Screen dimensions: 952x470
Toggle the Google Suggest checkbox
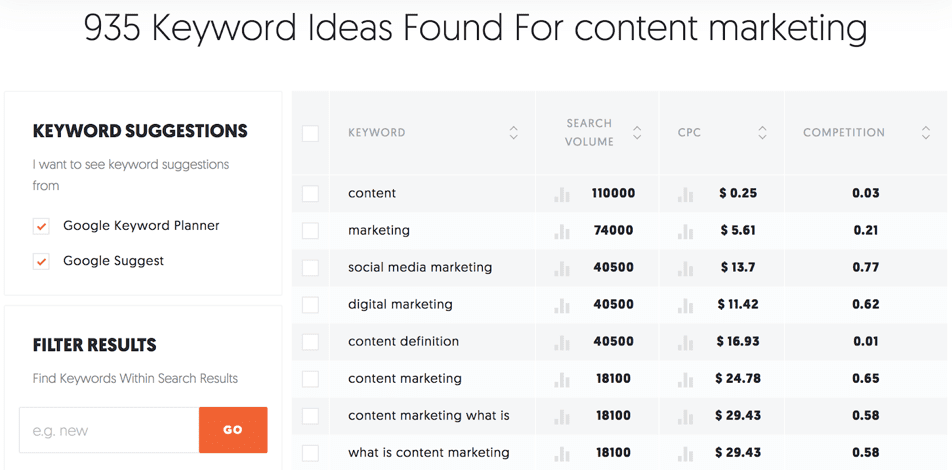41,261
